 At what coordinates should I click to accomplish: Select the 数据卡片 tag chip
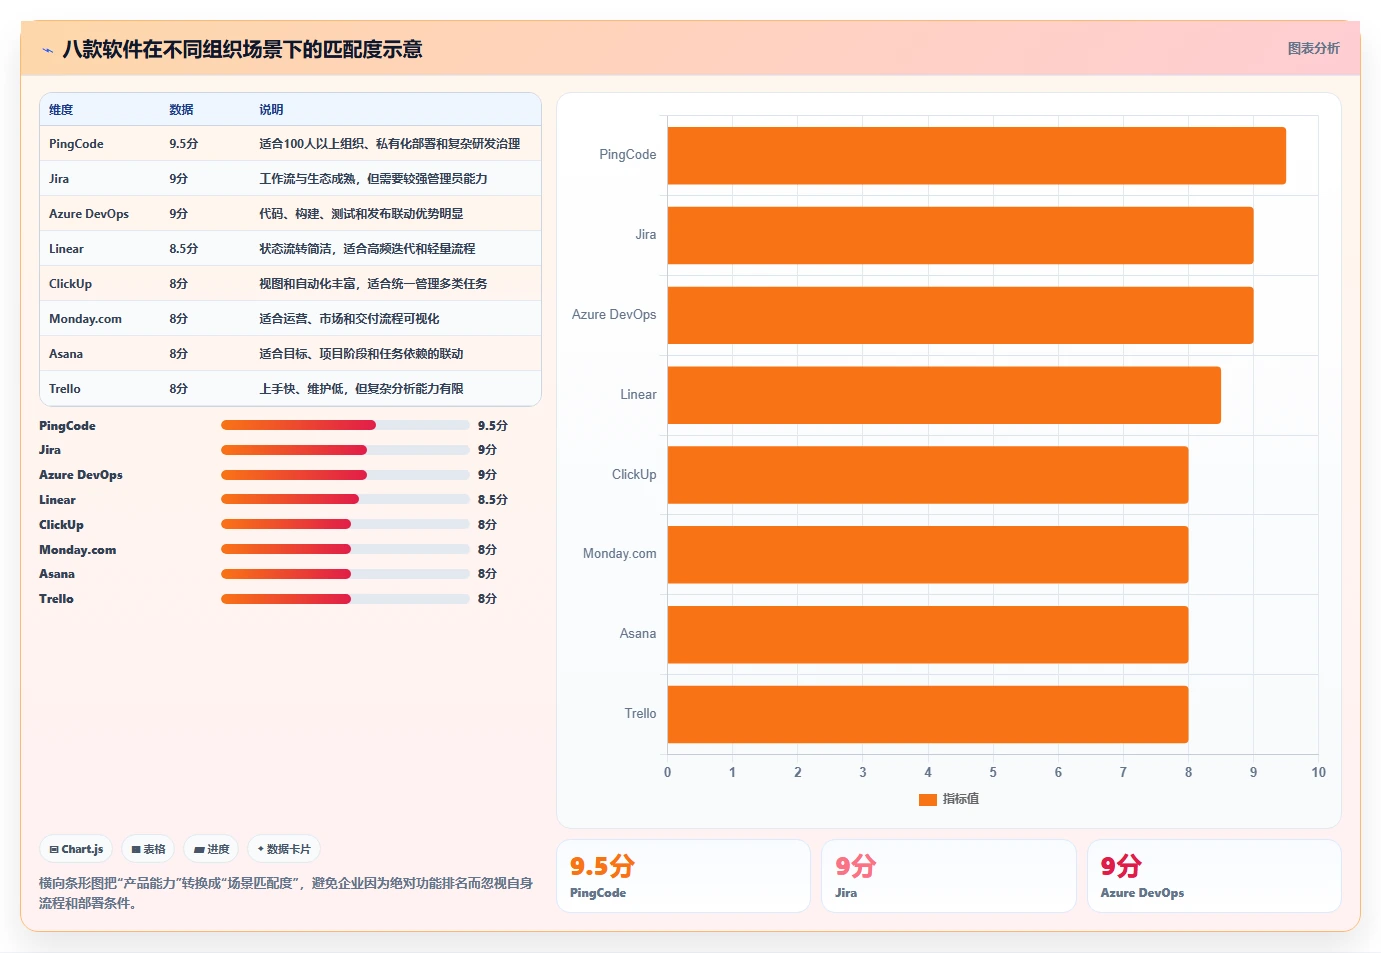click(284, 849)
